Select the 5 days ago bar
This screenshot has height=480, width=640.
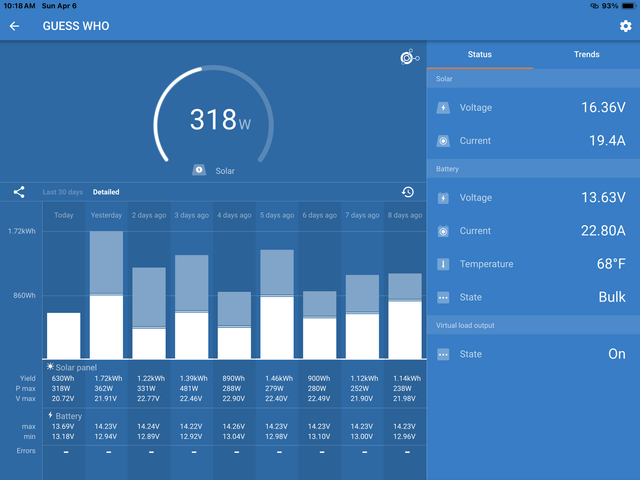click(277, 304)
